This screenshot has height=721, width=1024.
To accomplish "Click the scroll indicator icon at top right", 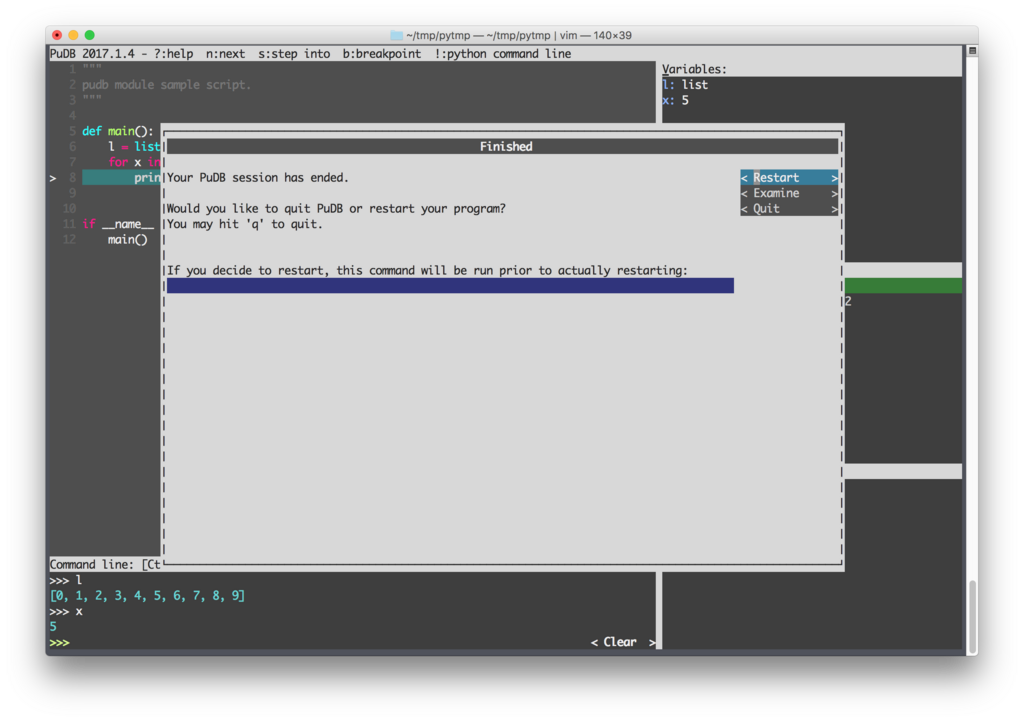I will click(x=972, y=51).
